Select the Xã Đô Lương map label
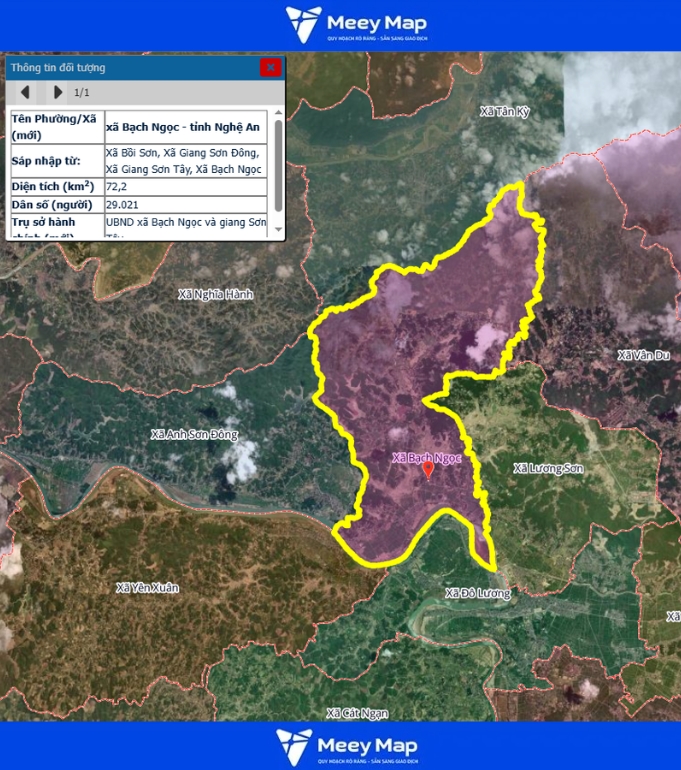Screen dimensions: 681x770 [478, 593]
